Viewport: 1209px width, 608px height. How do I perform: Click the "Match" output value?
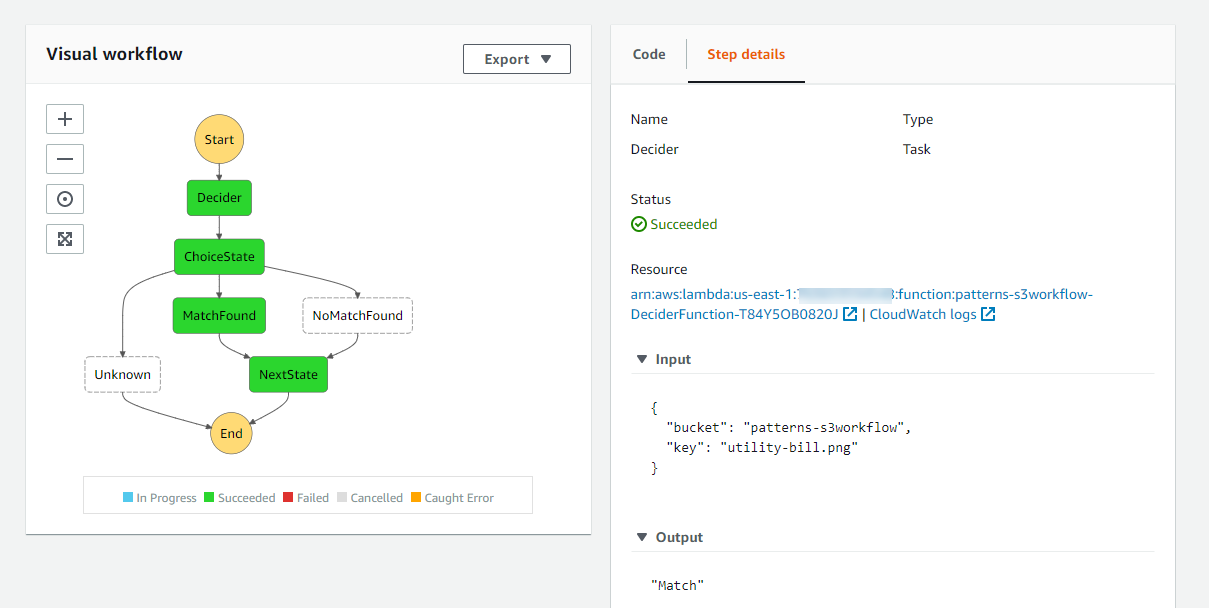pyautogui.click(x=678, y=584)
